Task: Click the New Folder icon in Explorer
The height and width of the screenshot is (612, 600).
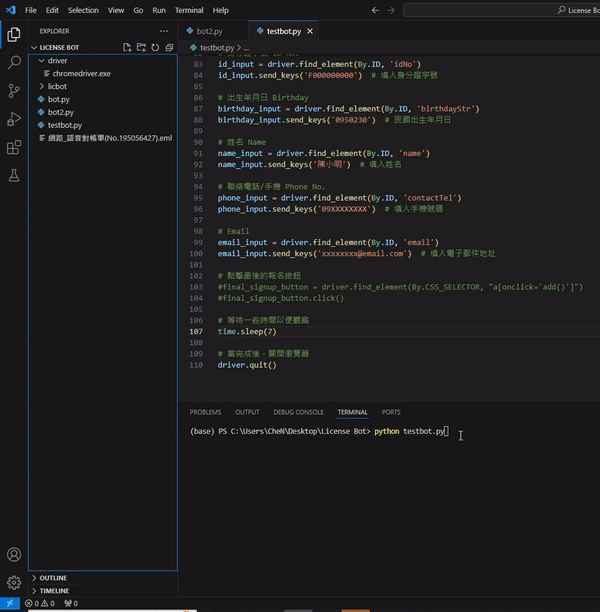Action: [x=141, y=47]
